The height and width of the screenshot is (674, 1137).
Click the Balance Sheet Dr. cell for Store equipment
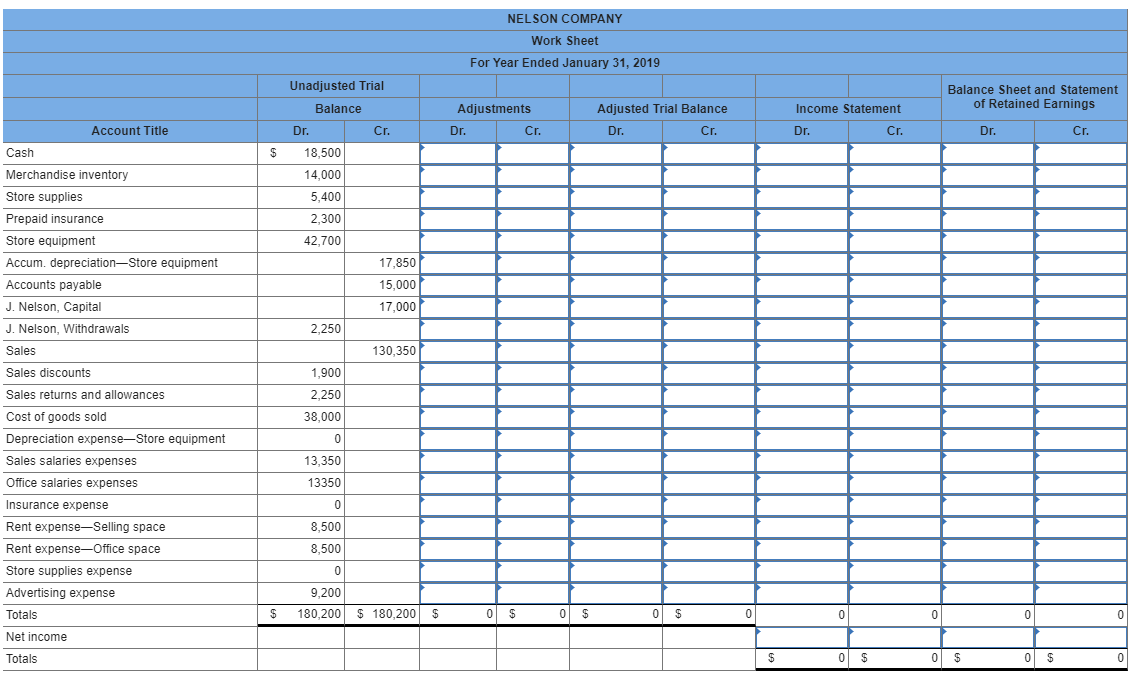(x=985, y=241)
